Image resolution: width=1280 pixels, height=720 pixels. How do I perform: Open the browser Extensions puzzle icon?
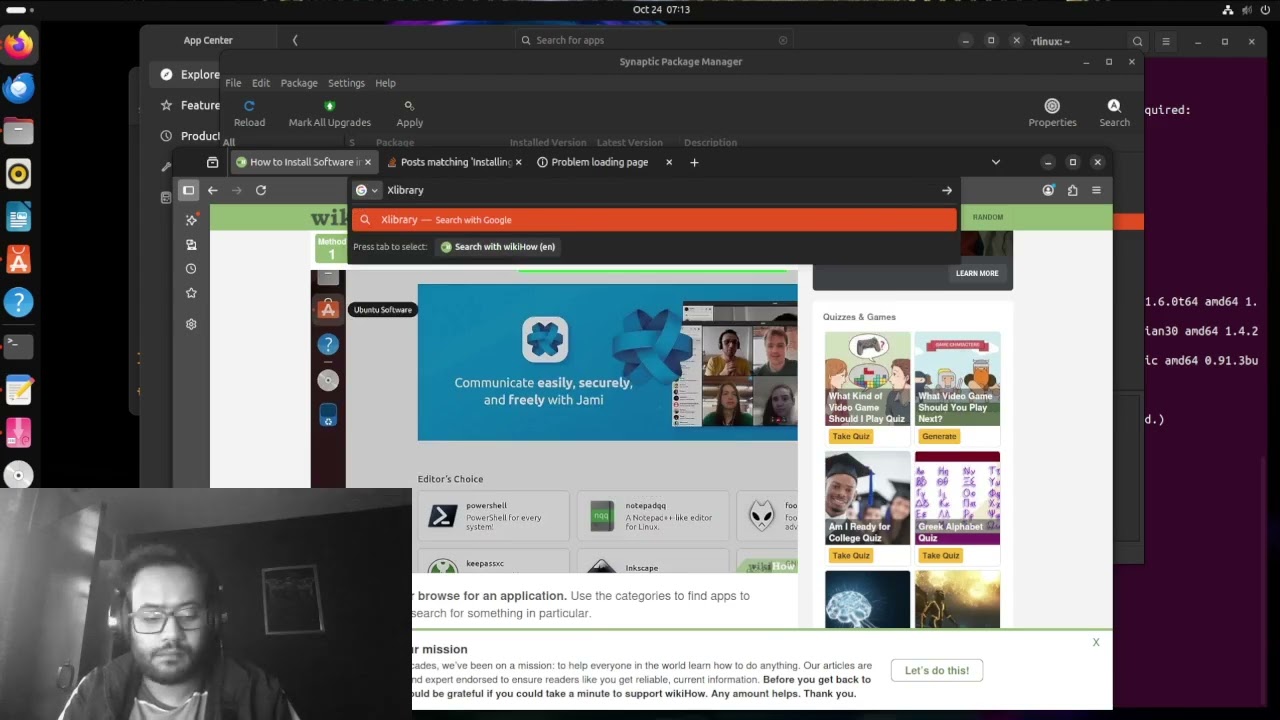(1072, 190)
